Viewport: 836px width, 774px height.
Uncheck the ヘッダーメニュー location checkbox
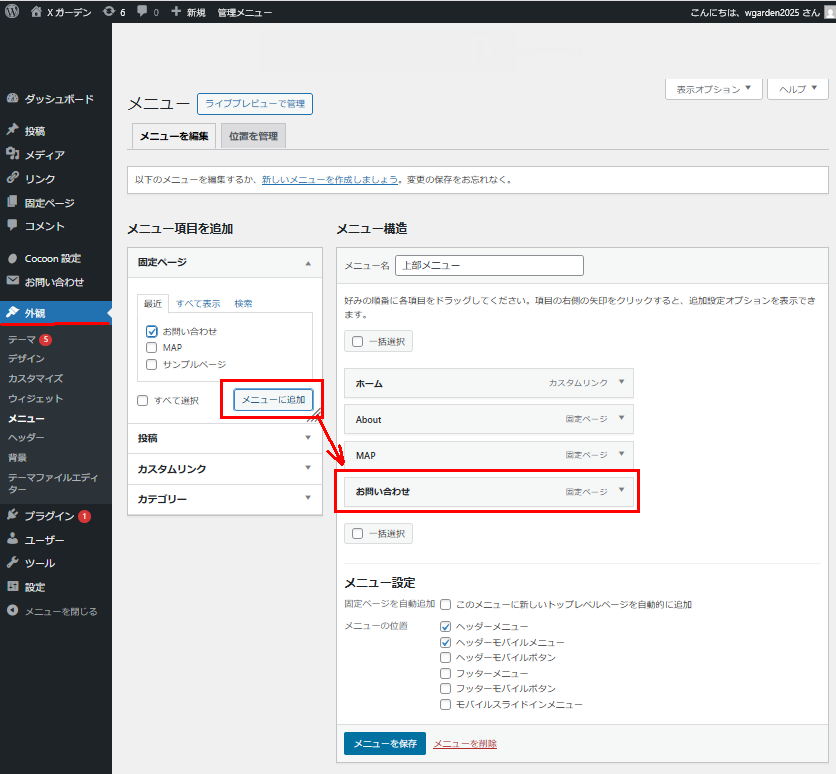(446, 626)
